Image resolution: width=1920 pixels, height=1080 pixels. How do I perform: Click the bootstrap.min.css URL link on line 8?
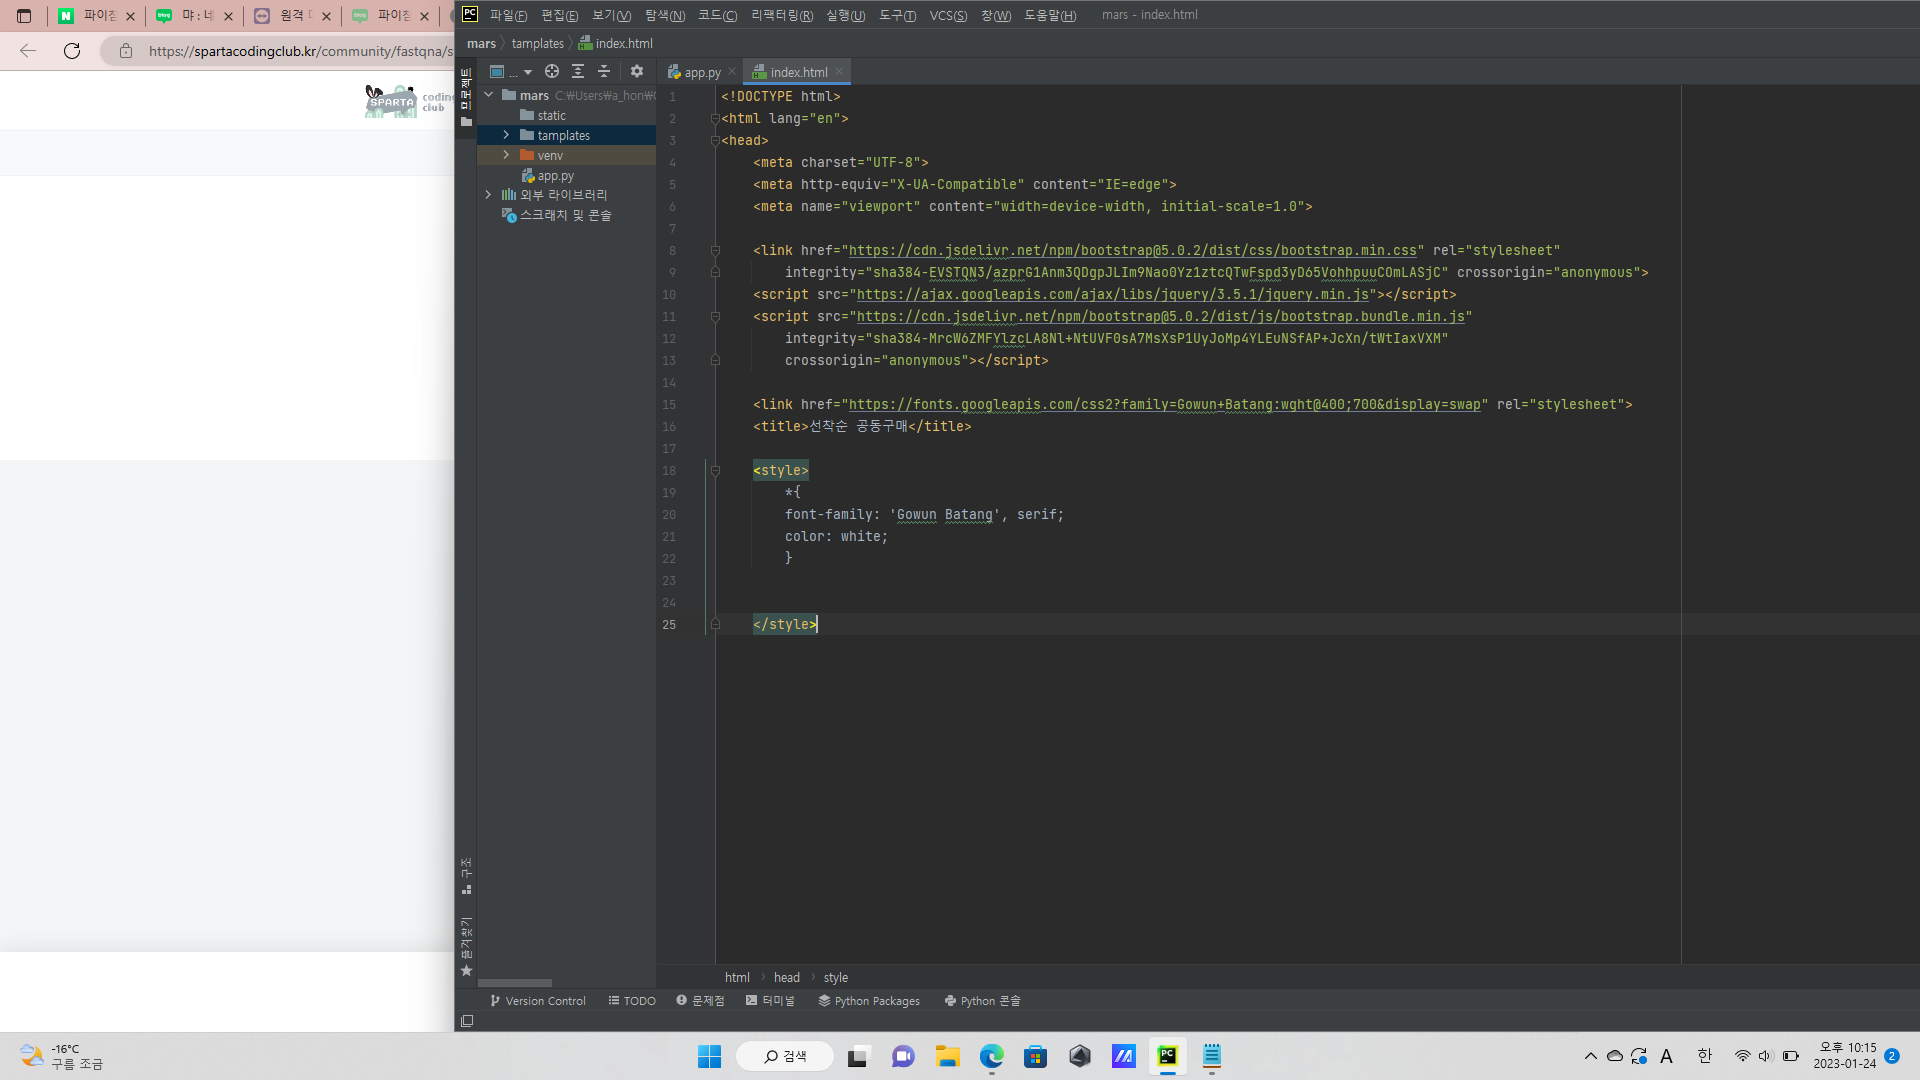1132,250
